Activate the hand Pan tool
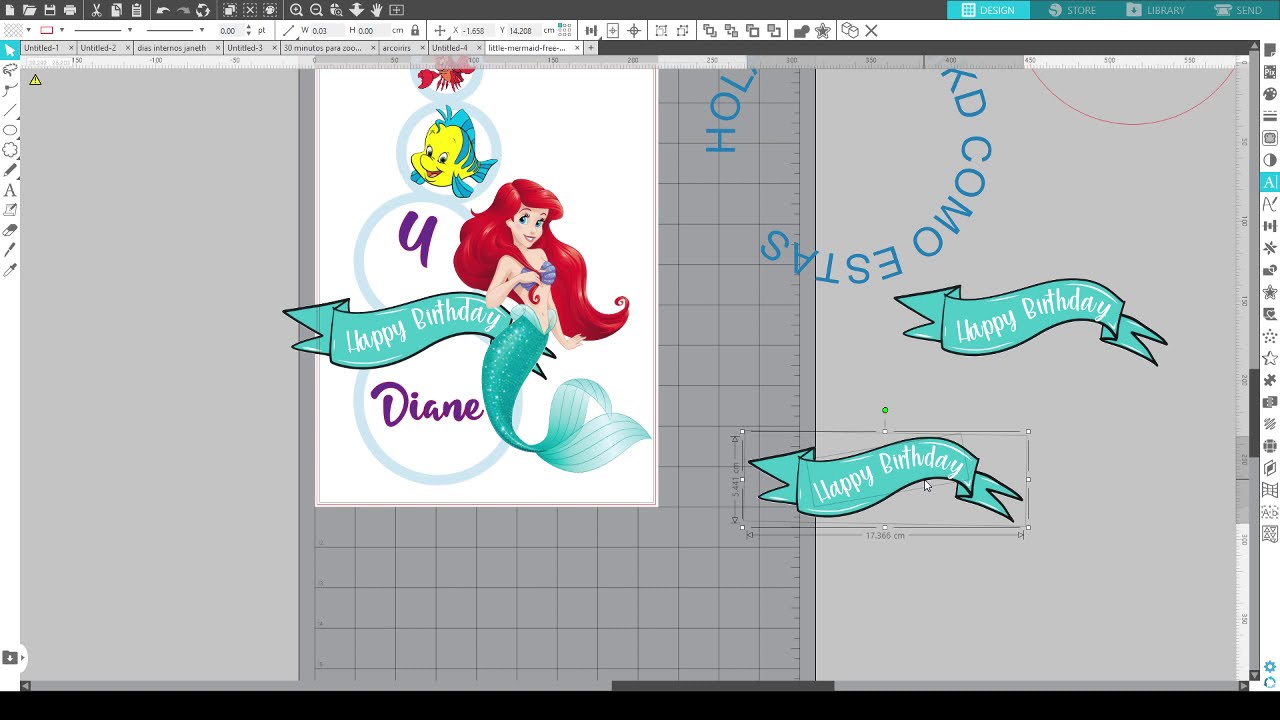This screenshot has height=720, width=1280. pyautogui.click(x=376, y=10)
